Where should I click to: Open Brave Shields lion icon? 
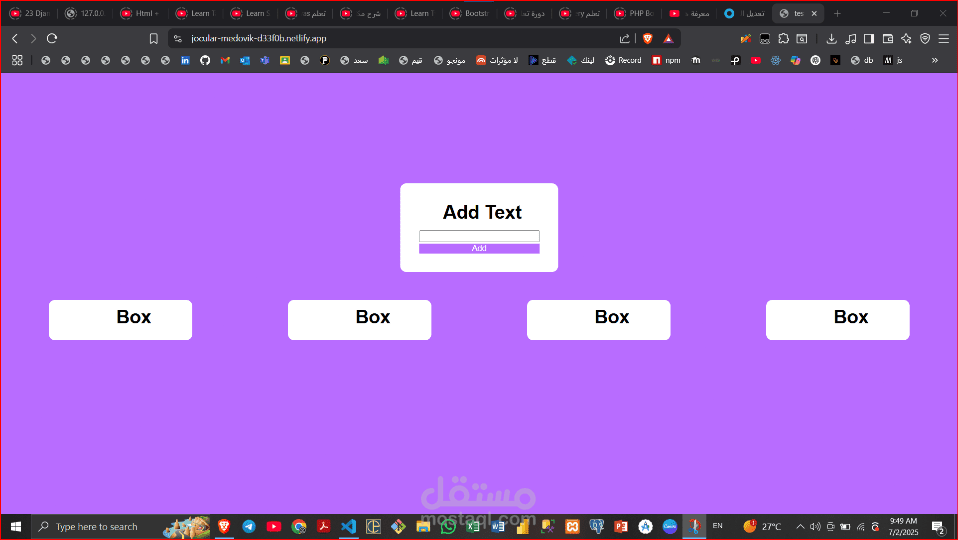click(x=648, y=38)
